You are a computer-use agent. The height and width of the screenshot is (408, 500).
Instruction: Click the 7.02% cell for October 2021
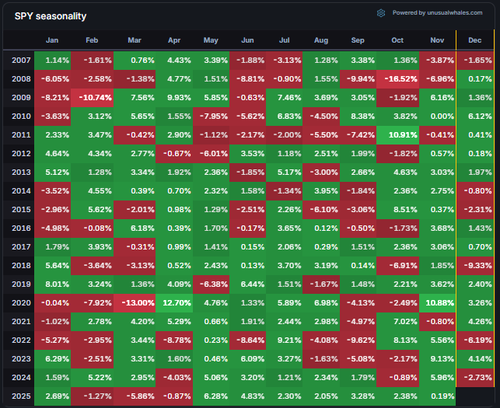point(398,322)
